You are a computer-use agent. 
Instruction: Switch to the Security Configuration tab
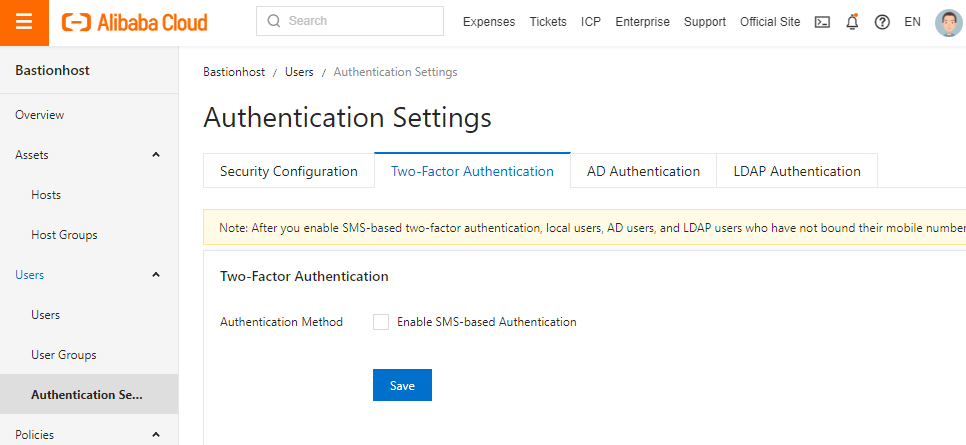click(x=288, y=171)
